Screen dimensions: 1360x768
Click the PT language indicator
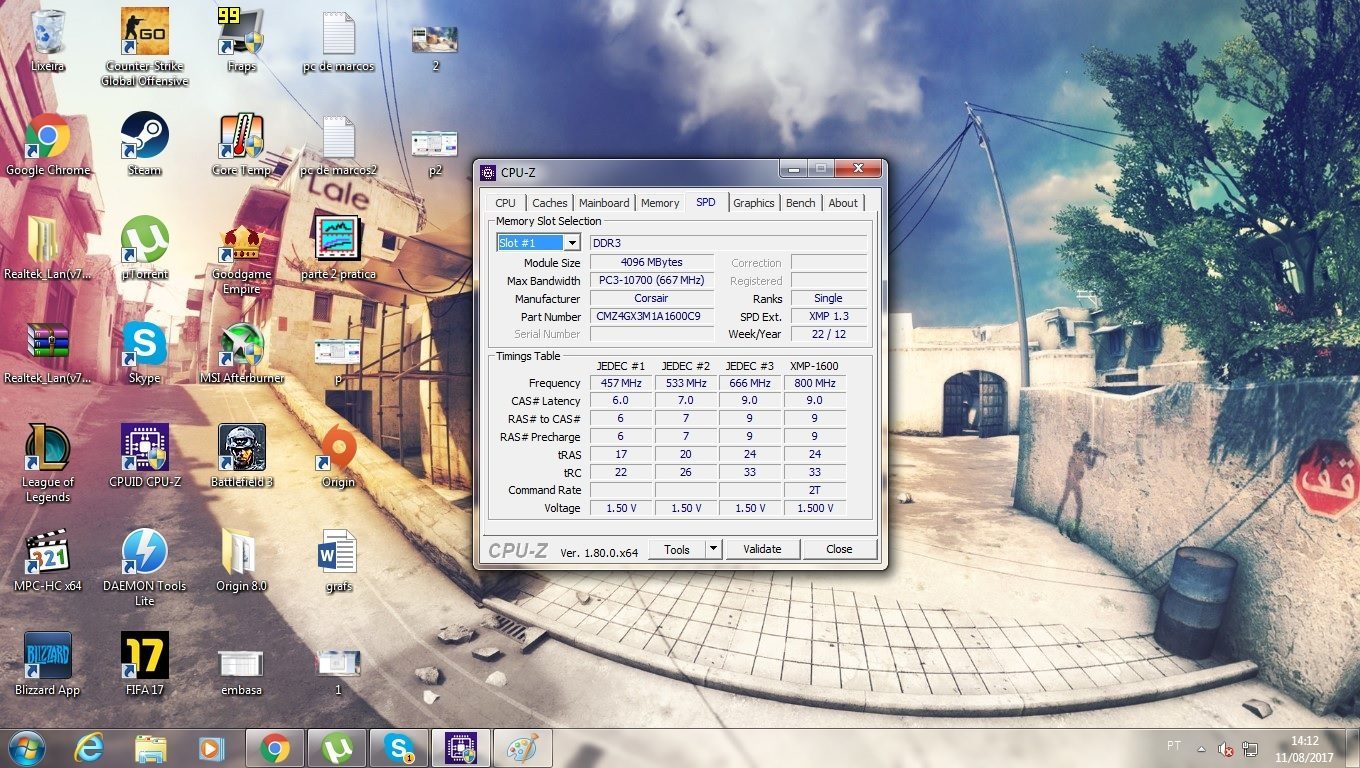1174,746
